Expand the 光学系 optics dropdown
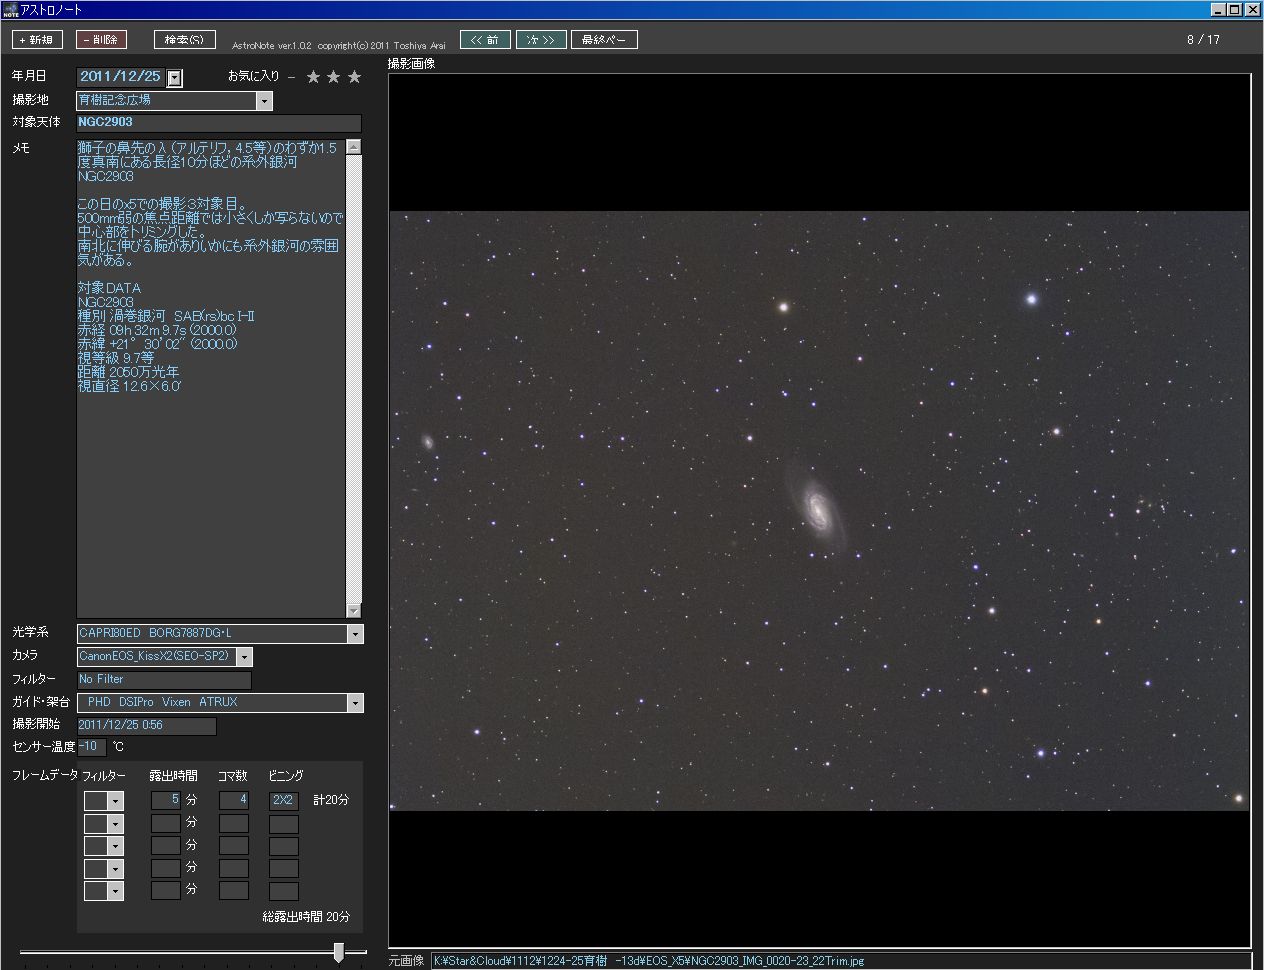The image size is (1264, 970). 355,633
